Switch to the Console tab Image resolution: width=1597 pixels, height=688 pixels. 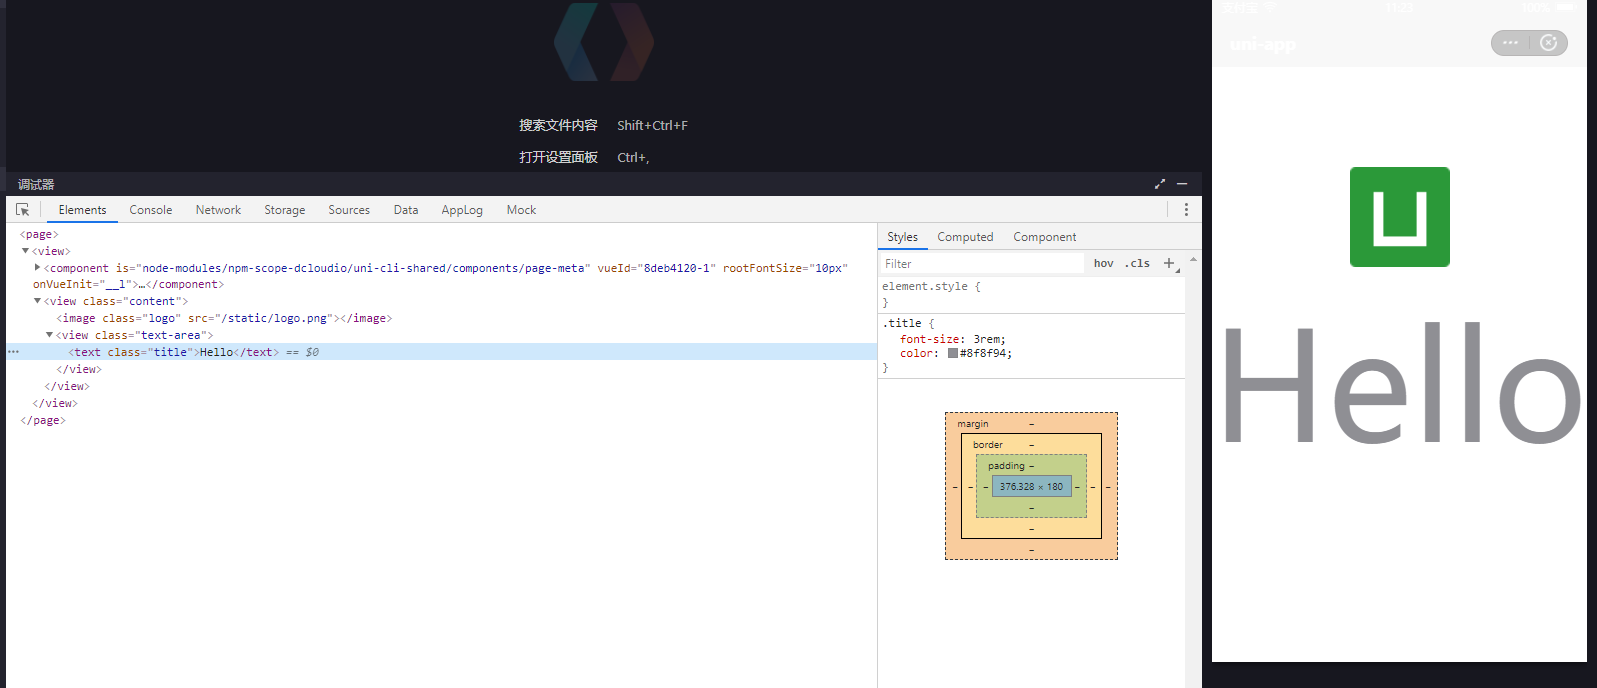151,210
